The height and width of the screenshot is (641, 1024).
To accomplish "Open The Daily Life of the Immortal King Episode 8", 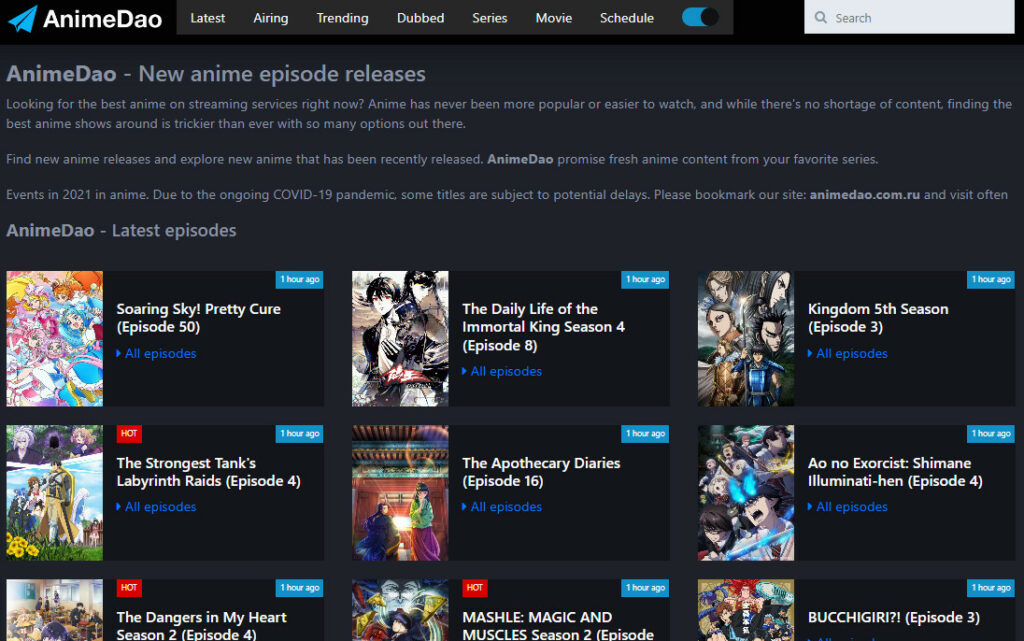I will click(x=543, y=327).
